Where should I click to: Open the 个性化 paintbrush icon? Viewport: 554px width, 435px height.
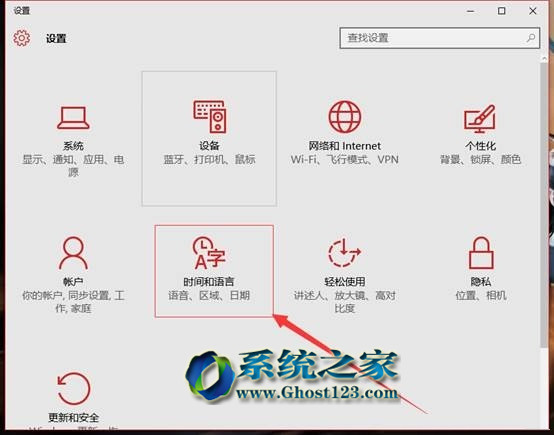pos(480,118)
